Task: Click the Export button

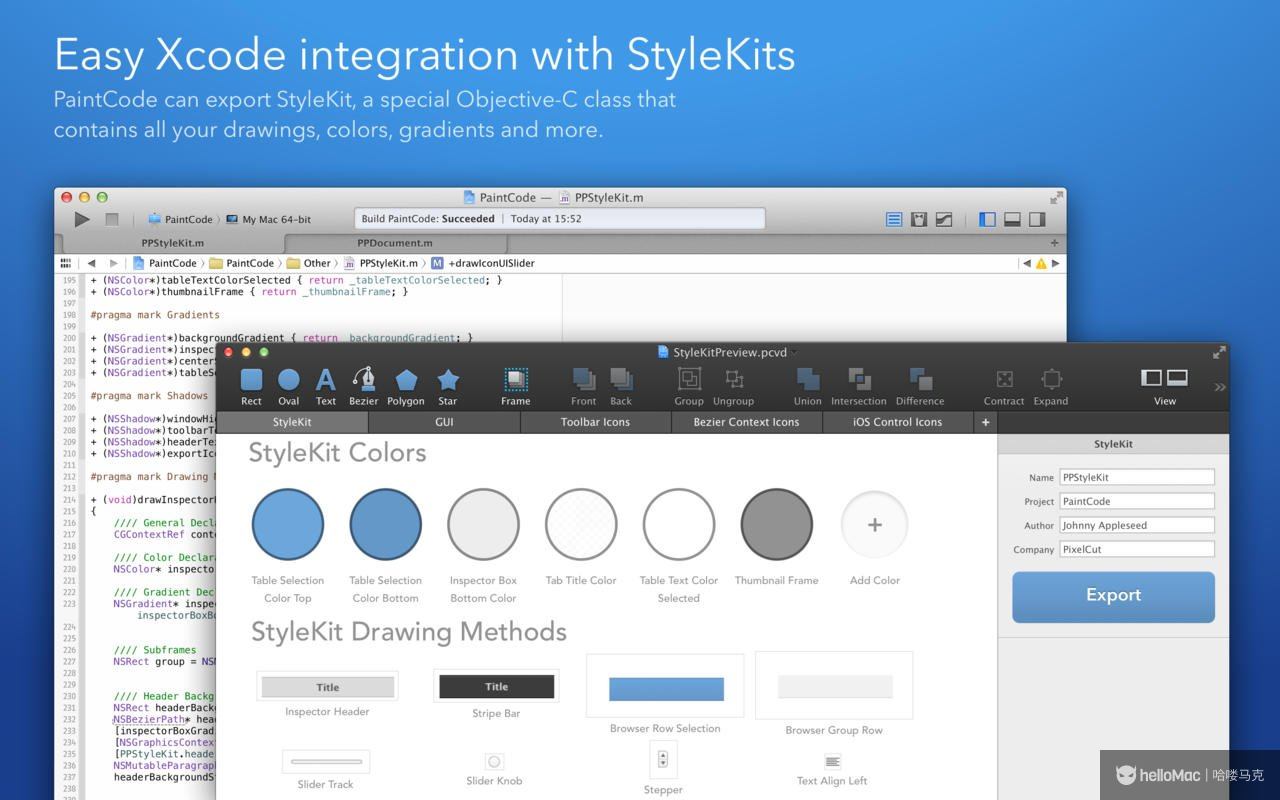Action: [x=1113, y=596]
